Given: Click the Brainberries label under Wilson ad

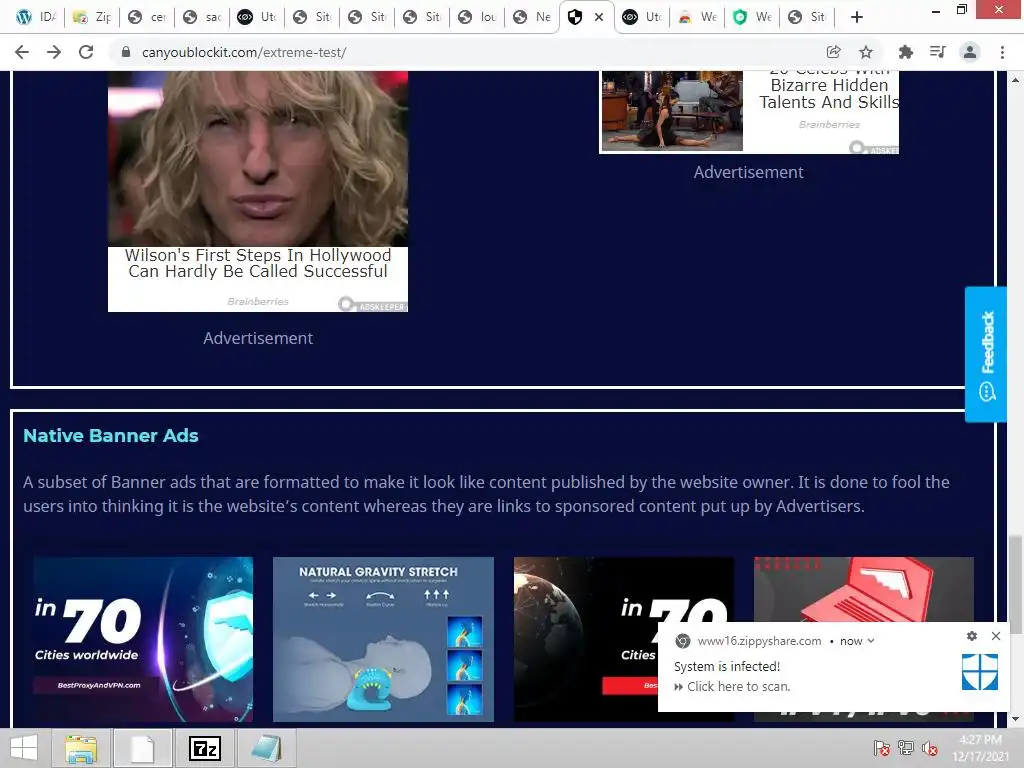Looking at the screenshot, I should [x=258, y=301].
